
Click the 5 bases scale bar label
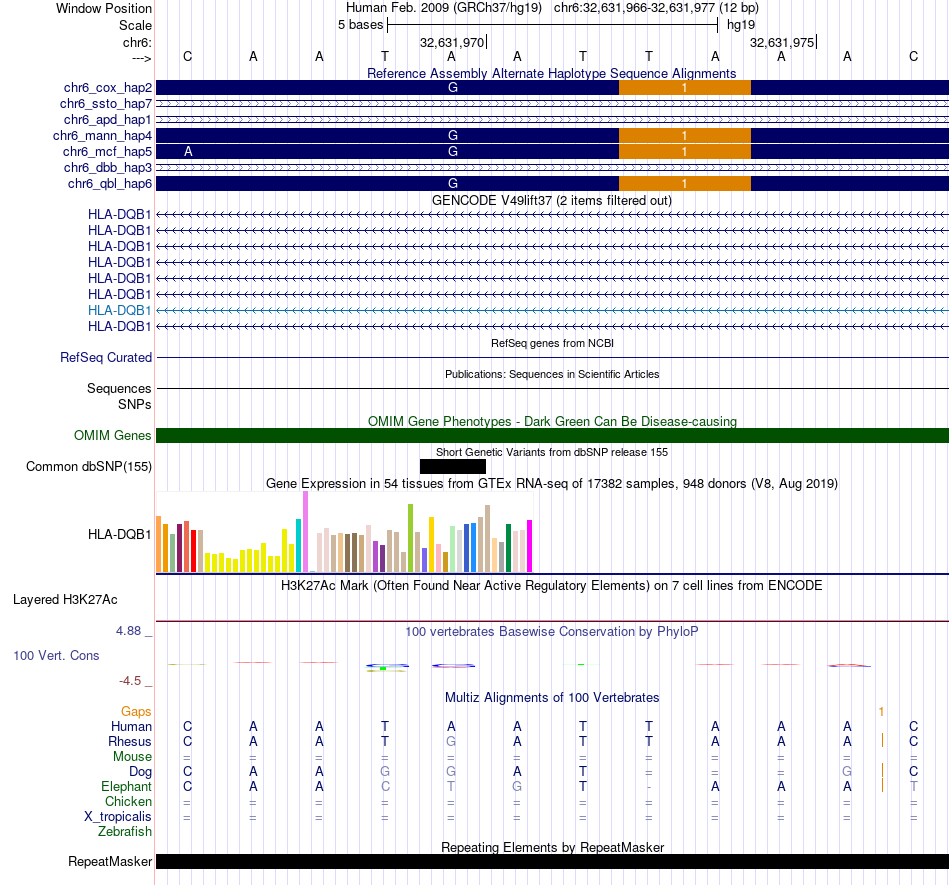[x=360, y=25]
